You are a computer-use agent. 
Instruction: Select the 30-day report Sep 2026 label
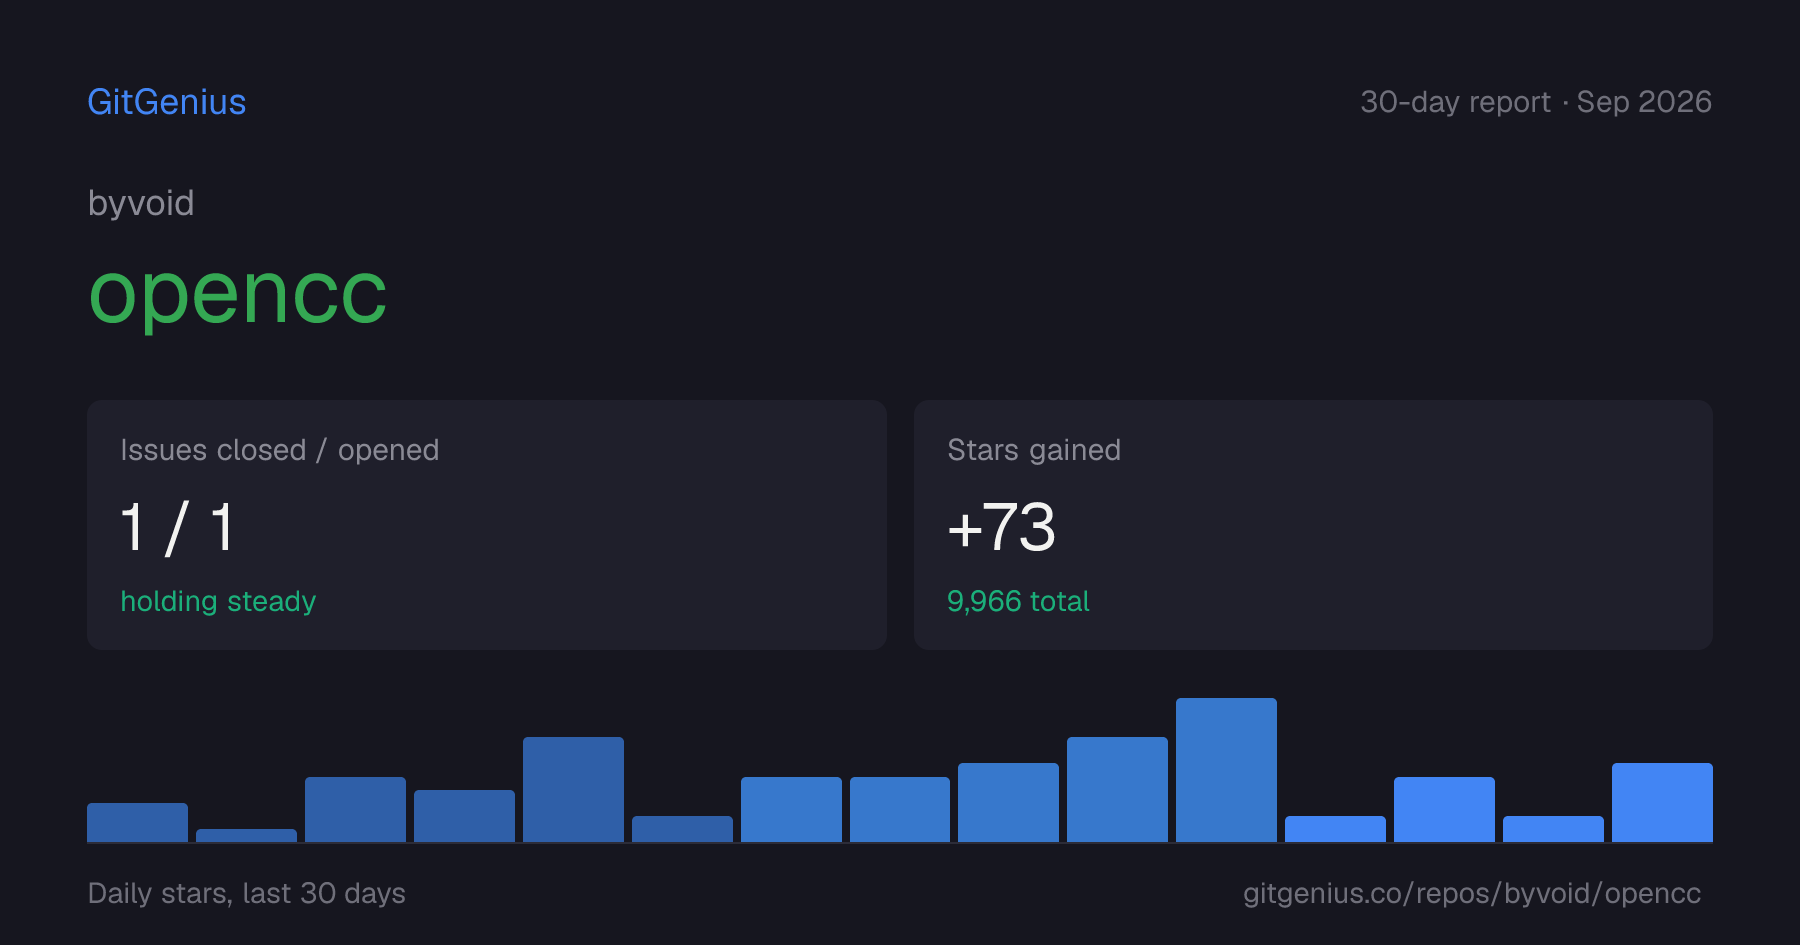point(1536,102)
